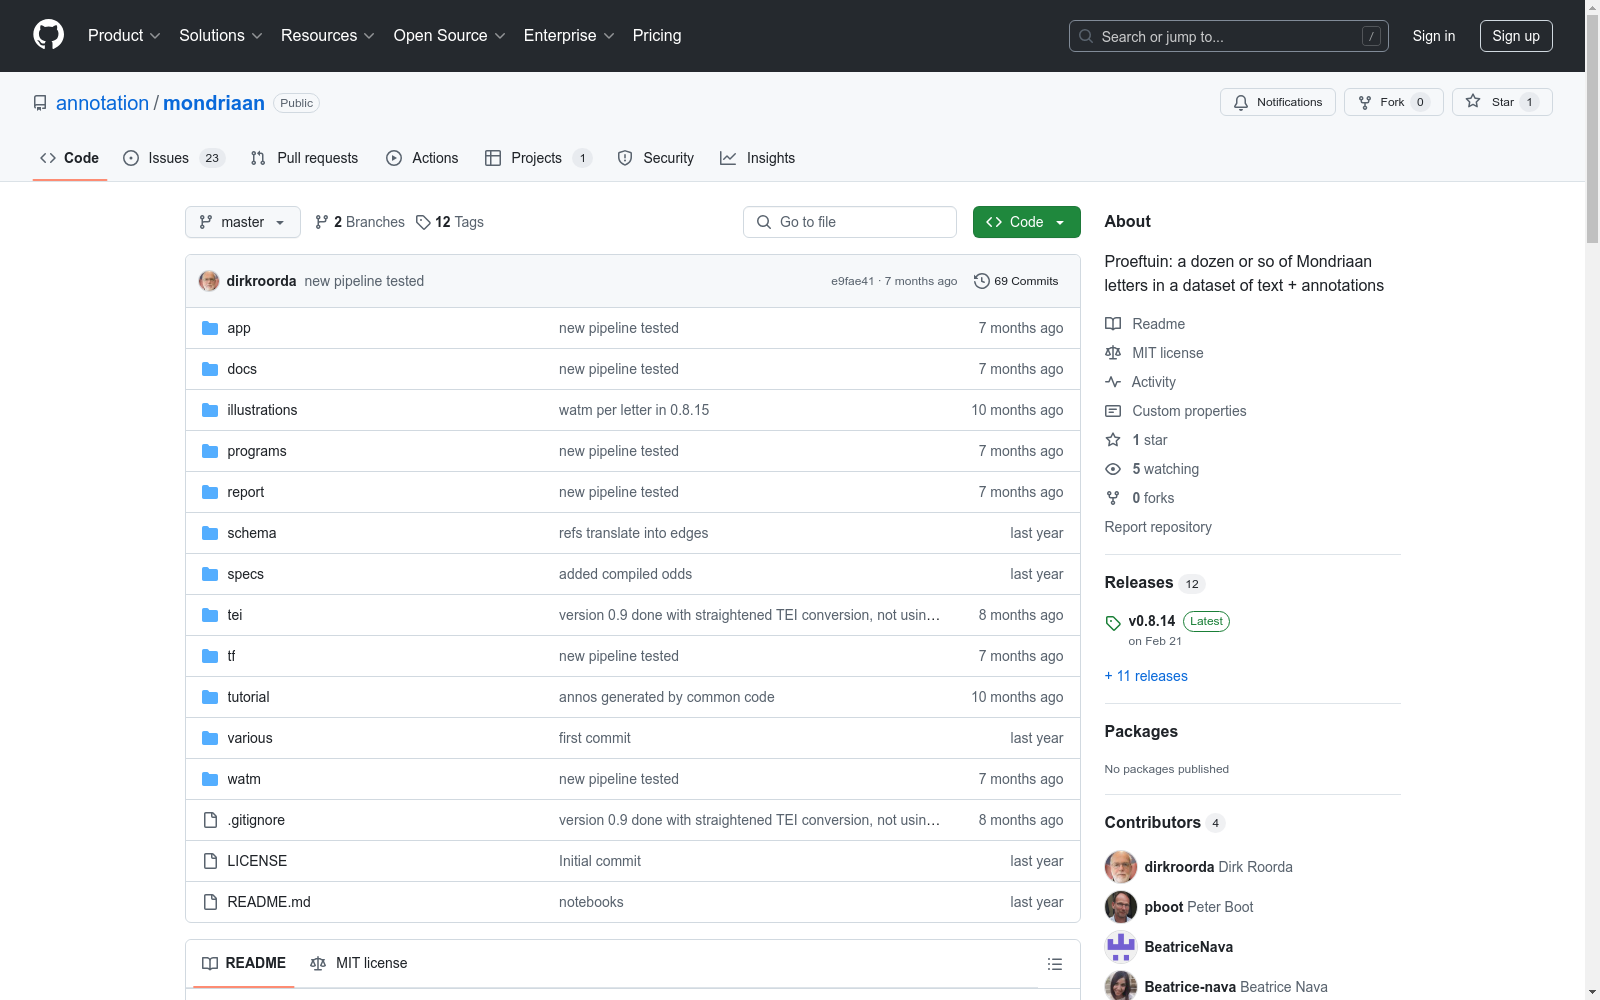Select the MIT license tab below file list

click(359, 963)
